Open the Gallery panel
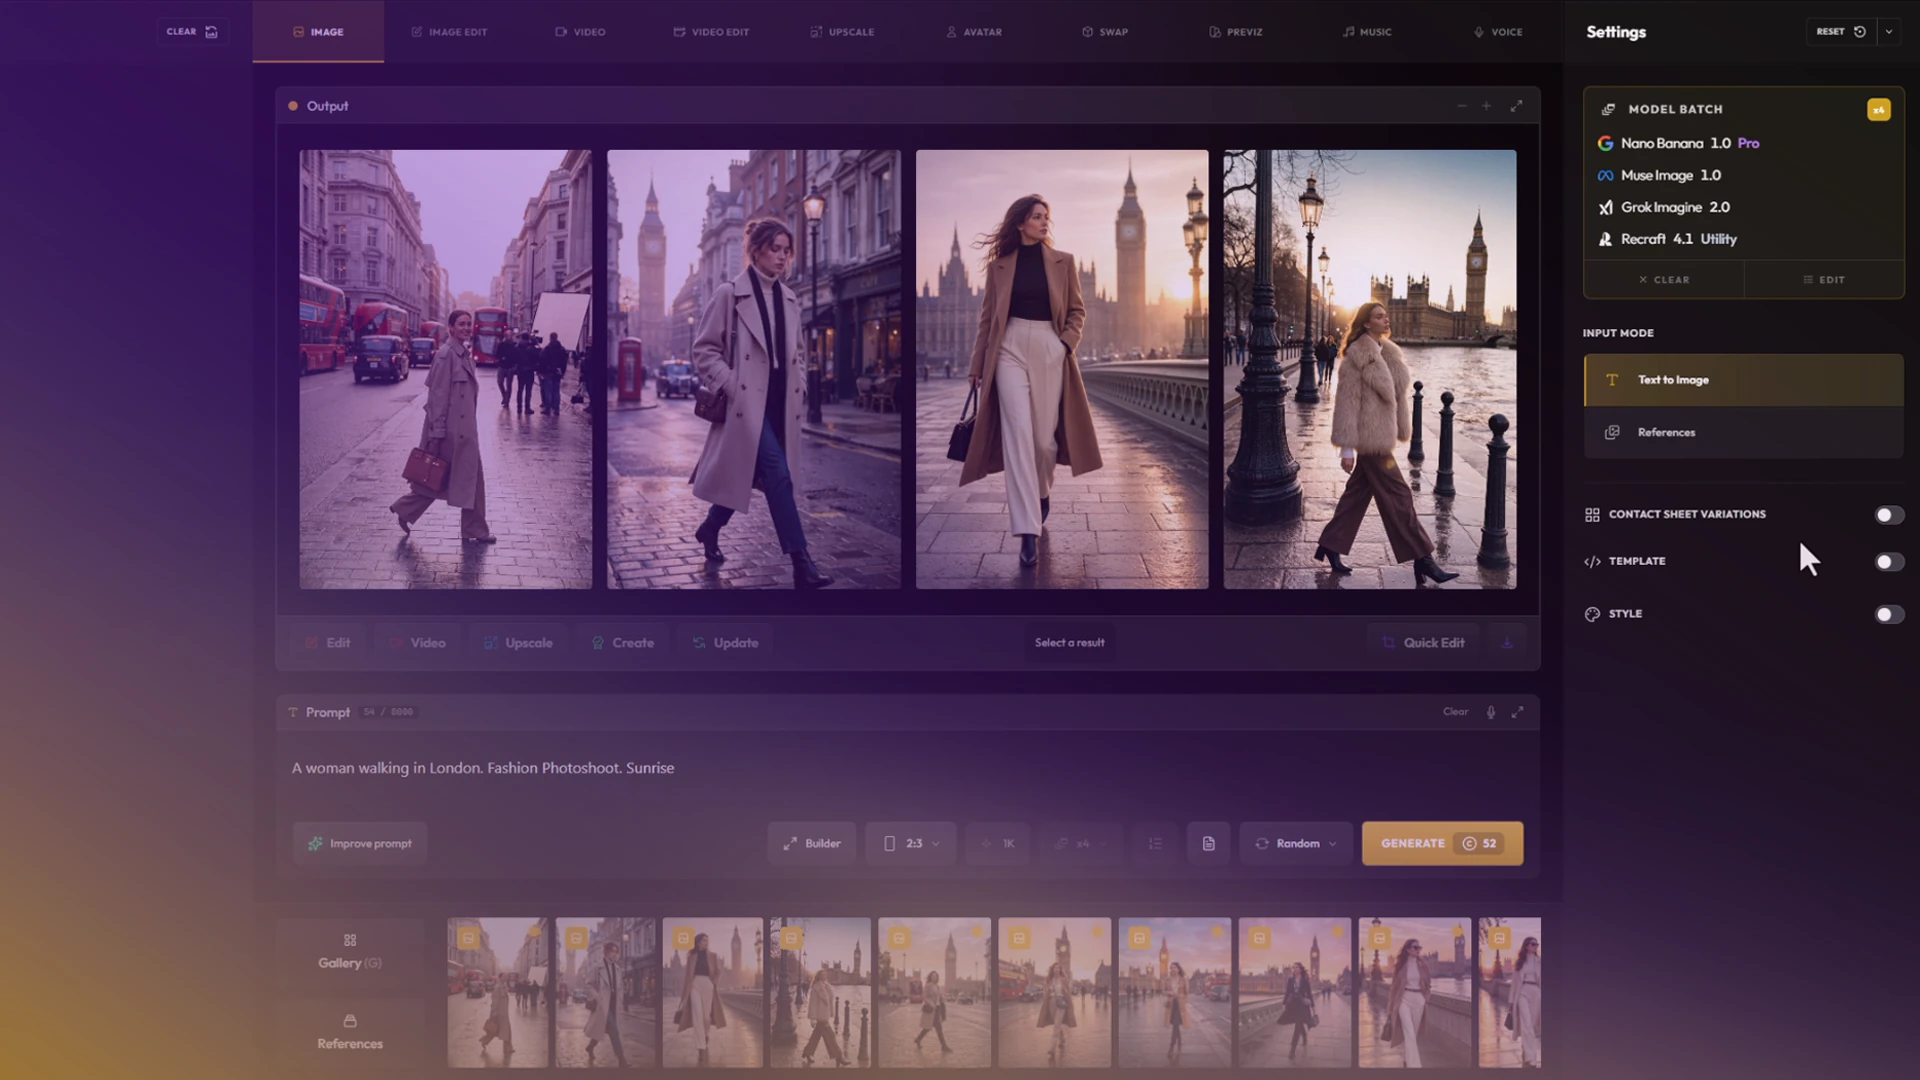1920x1080 pixels. (350, 953)
